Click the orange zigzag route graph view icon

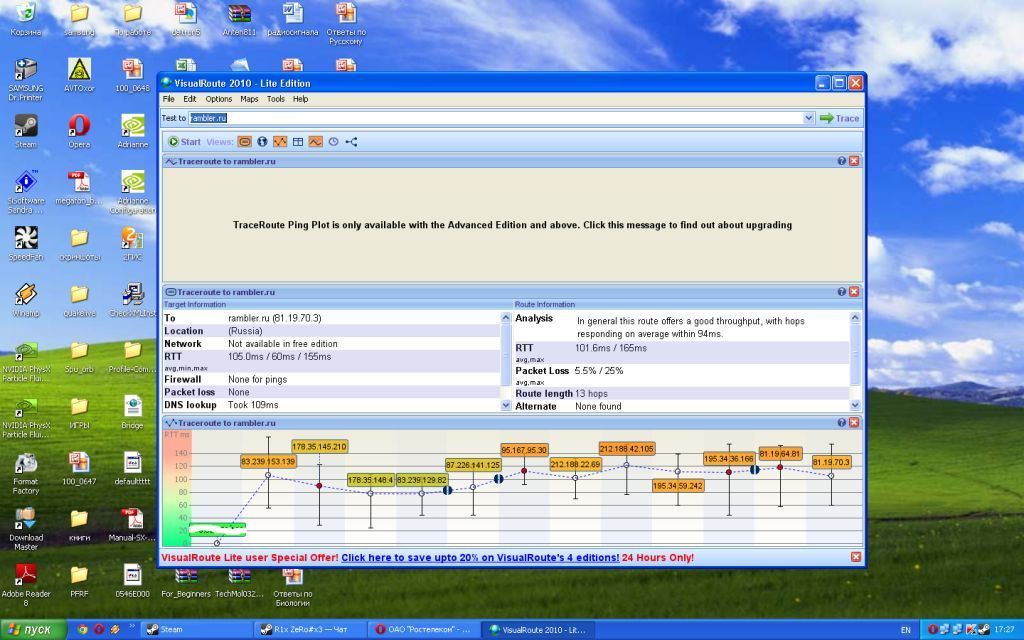click(280, 142)
